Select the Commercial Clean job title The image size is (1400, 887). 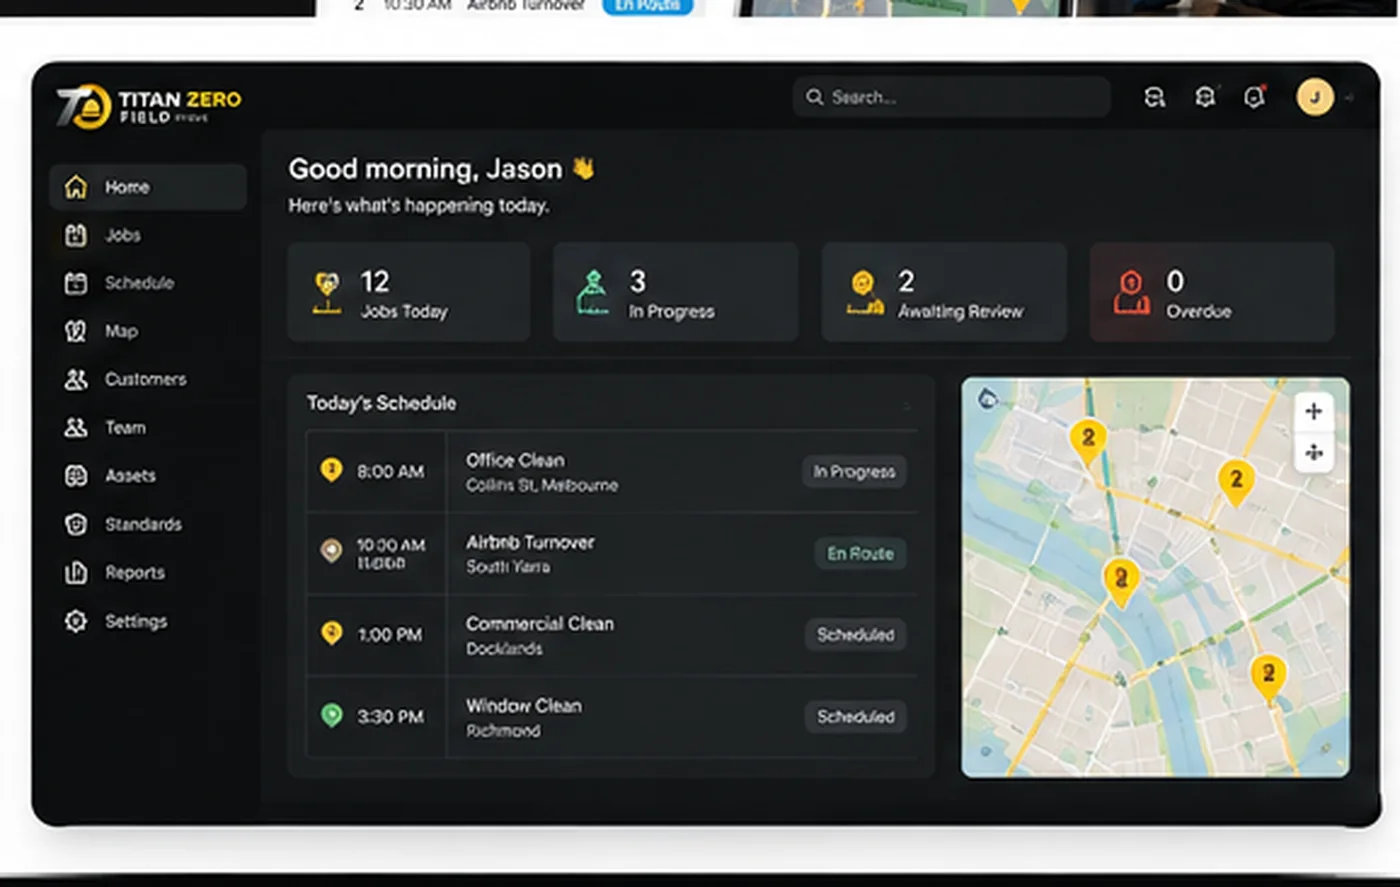tap(540, 623)
